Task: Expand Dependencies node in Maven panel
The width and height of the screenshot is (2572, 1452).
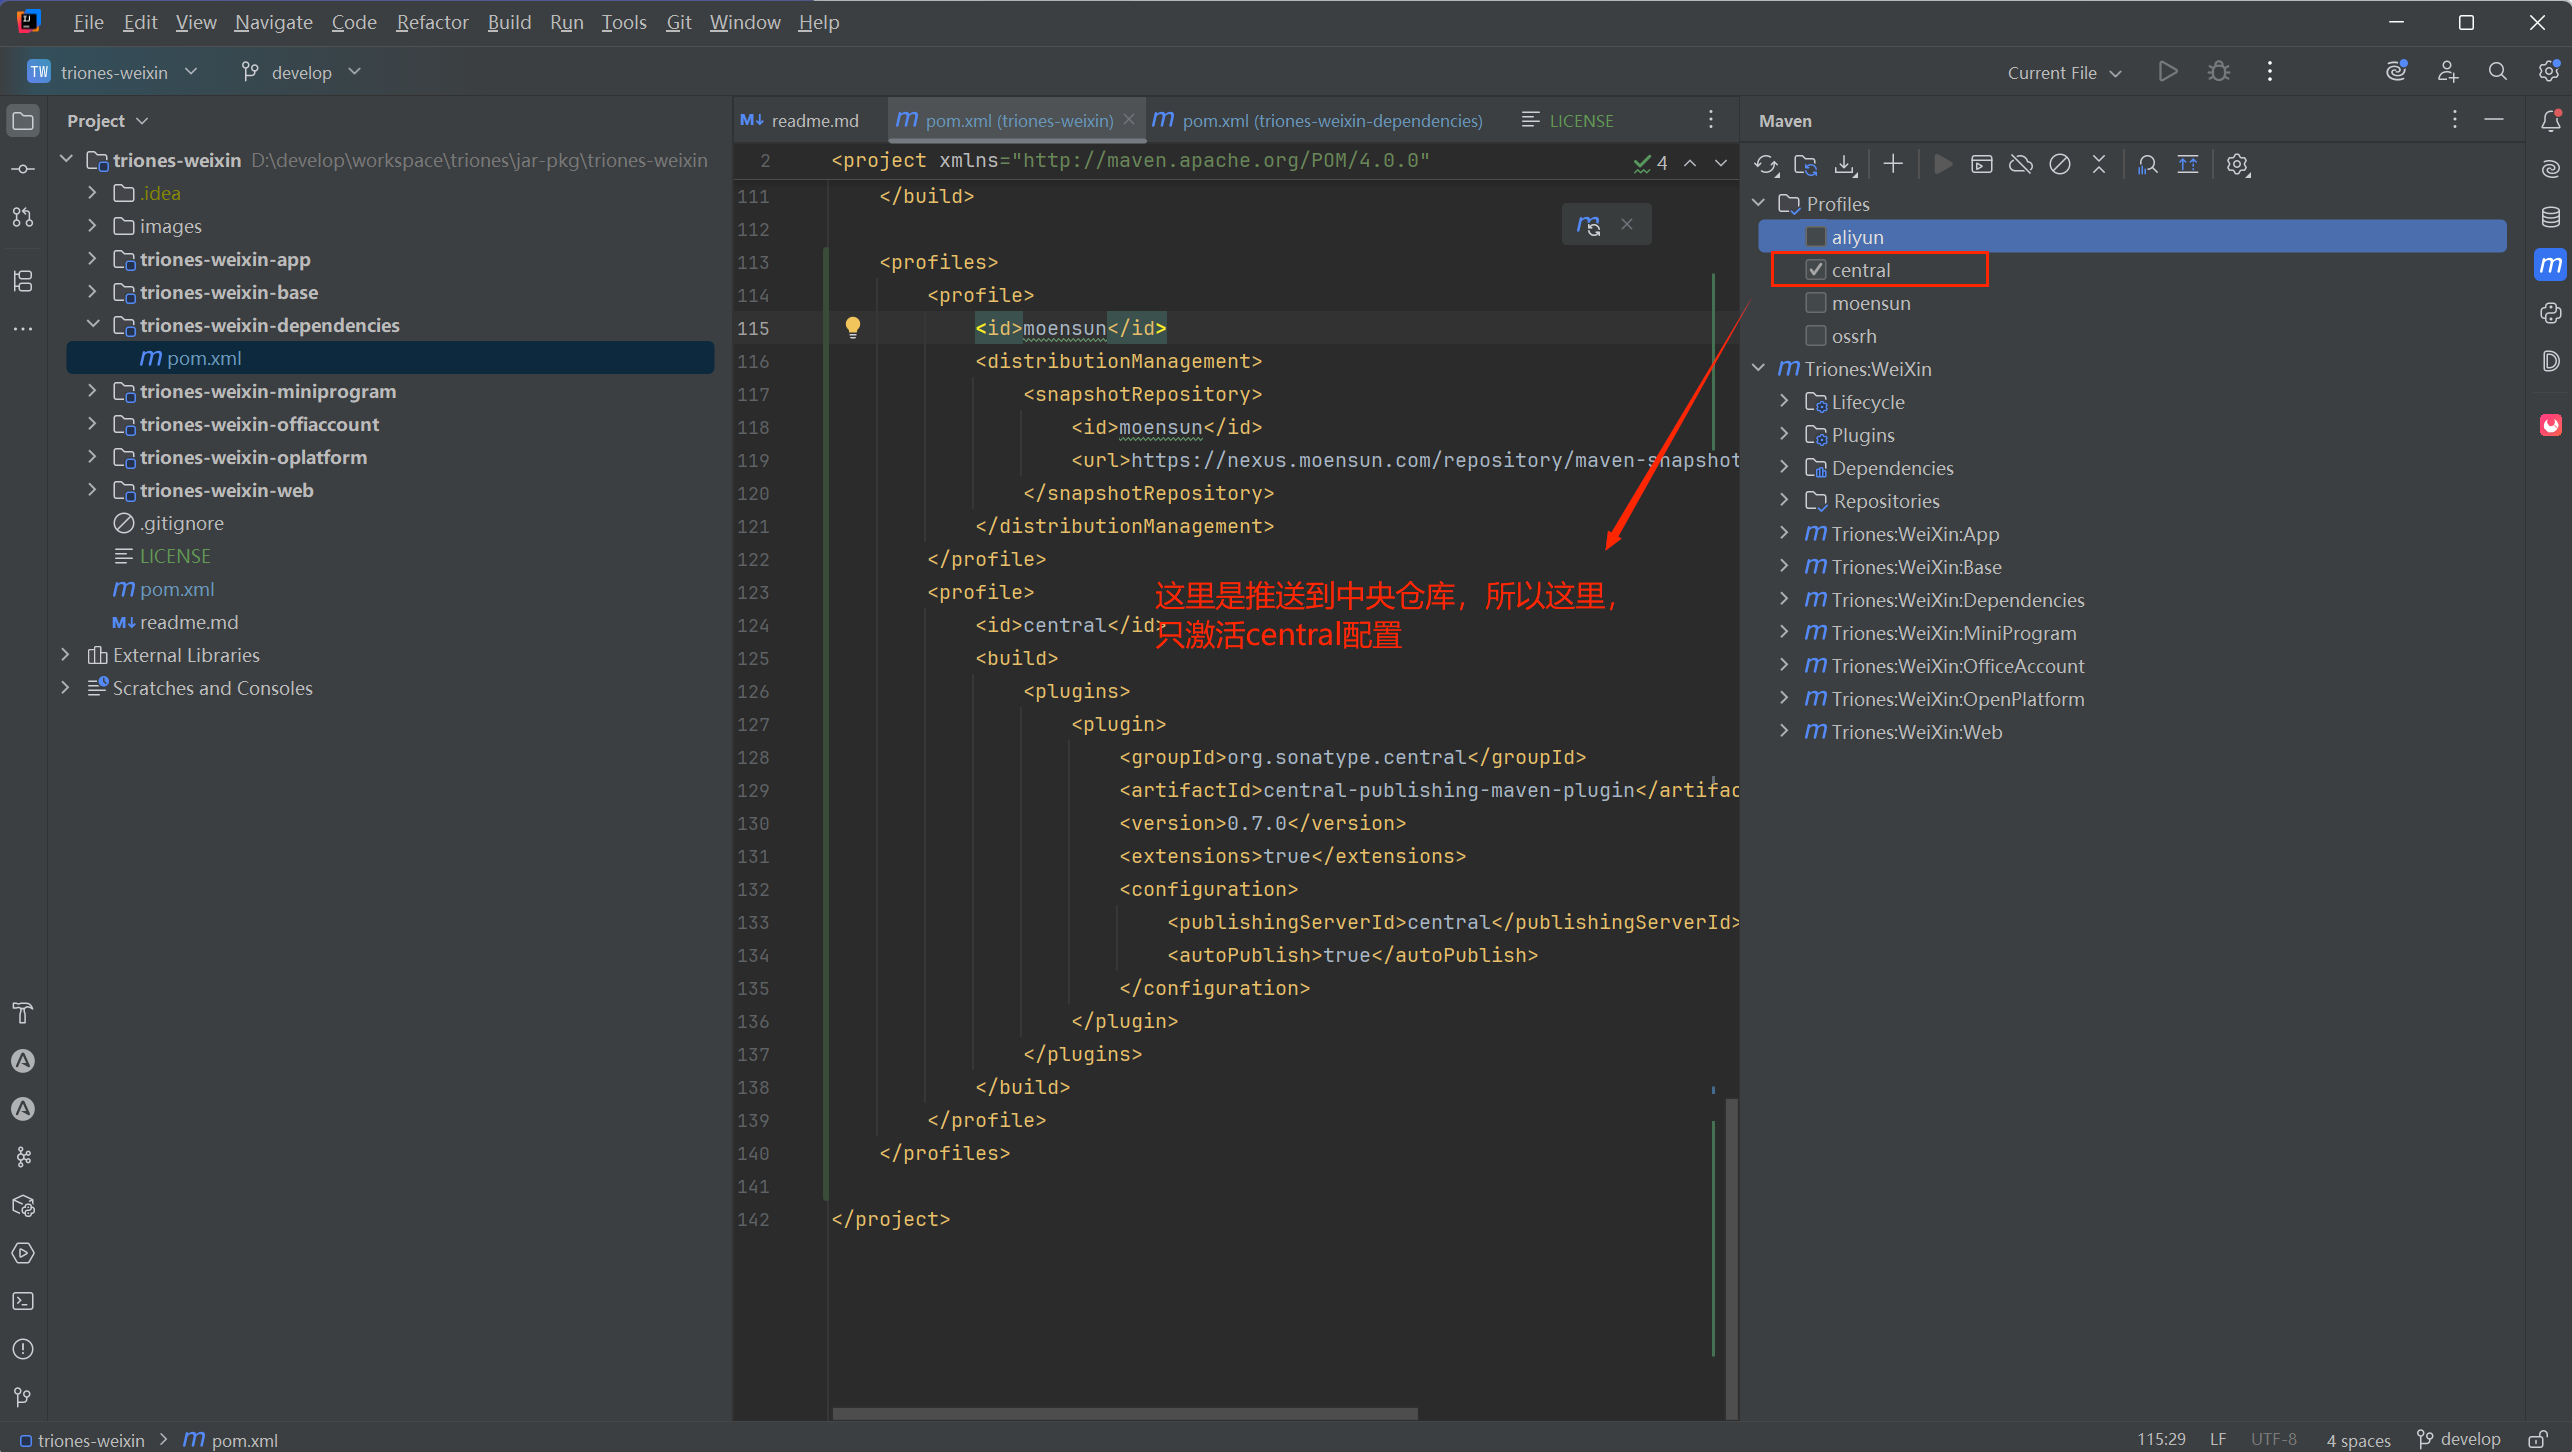Action: click(x=1785, y=467)
